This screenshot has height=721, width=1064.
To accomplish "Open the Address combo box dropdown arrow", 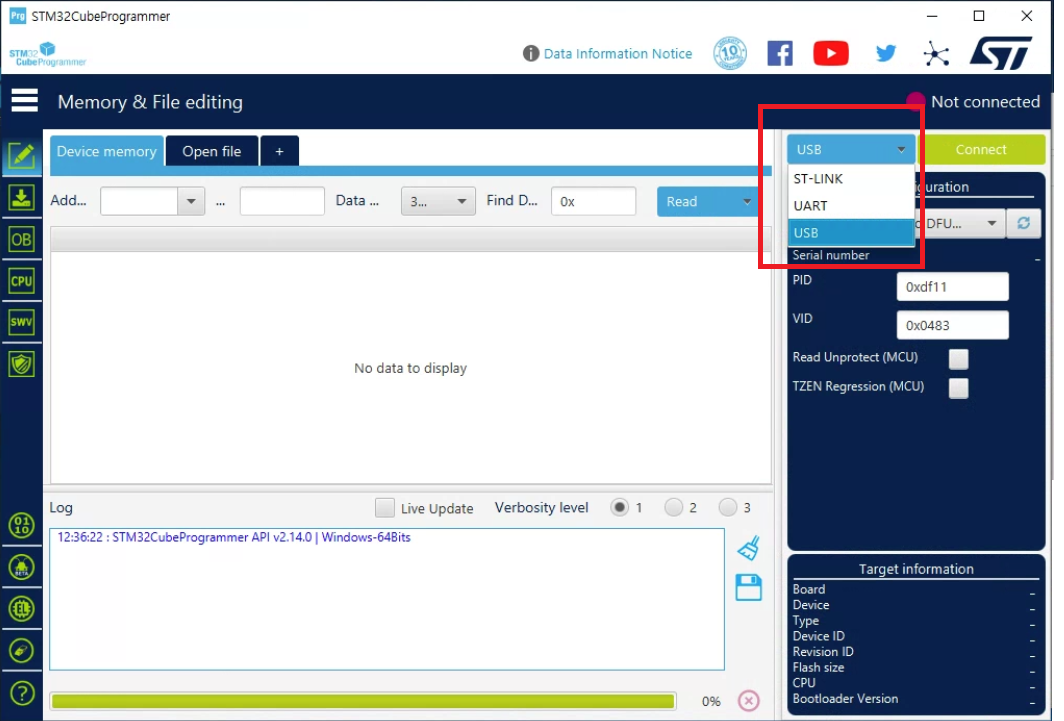I will click(191, 201).
